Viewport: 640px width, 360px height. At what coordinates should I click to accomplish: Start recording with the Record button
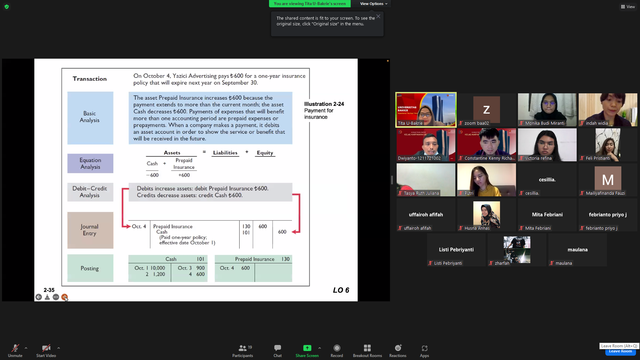337,350
